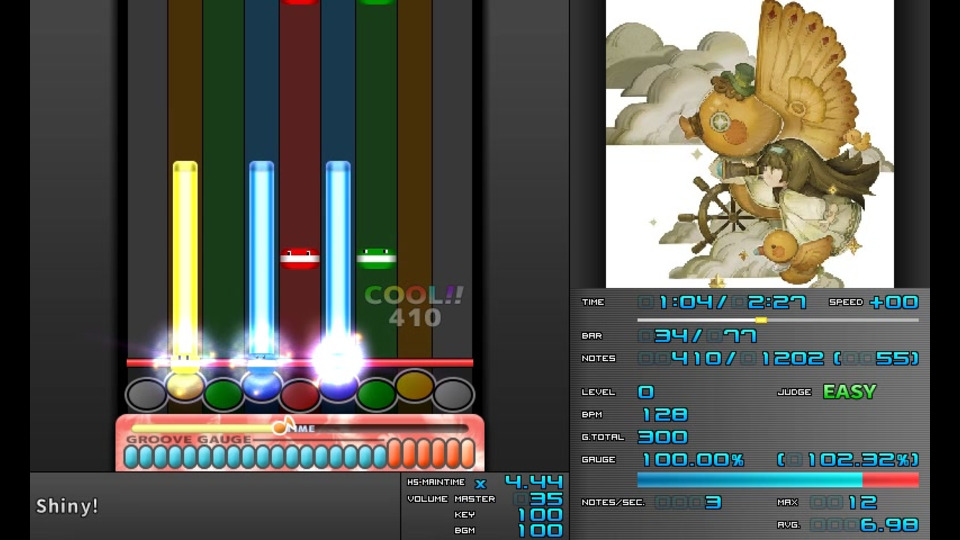This screenshot has width=960, height=540.
Task: Tap the flashing blue button under the COOL judgment
Action: coord(338,386)
